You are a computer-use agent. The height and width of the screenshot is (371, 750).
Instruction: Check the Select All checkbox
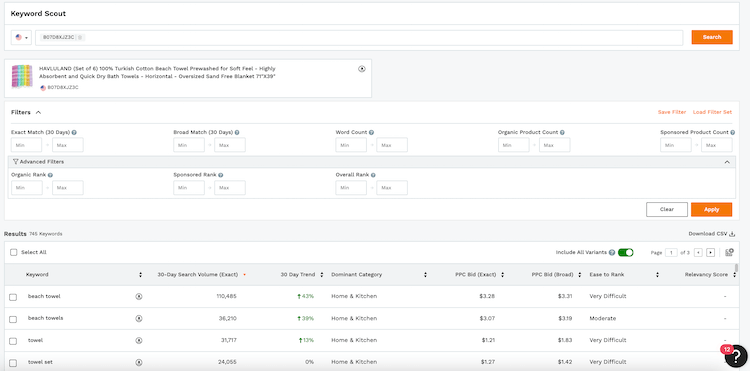coord(13,252)
